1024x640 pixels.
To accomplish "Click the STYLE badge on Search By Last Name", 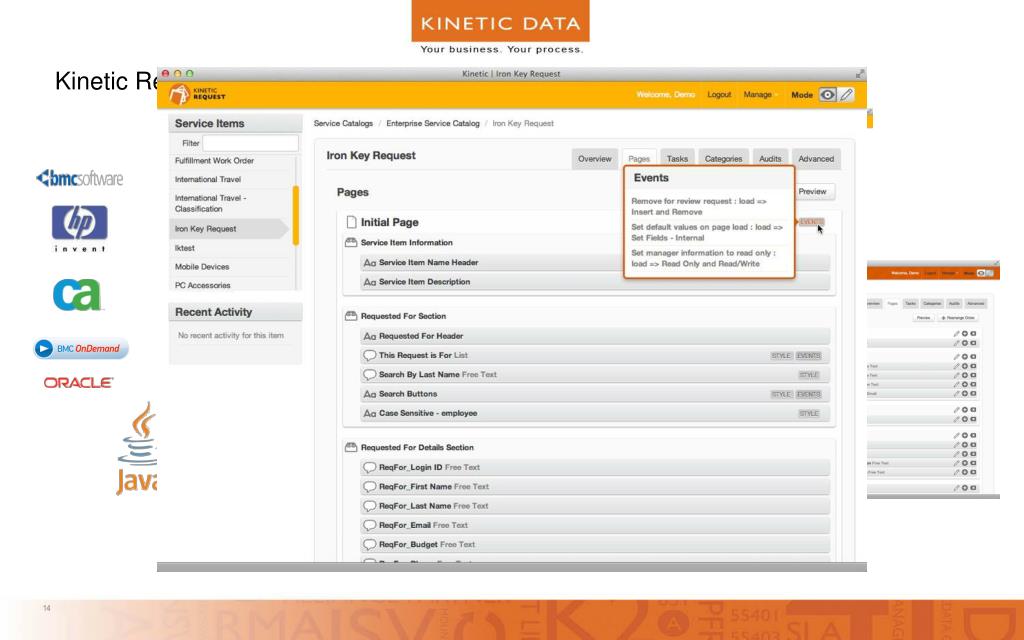I will pos(808,375).
